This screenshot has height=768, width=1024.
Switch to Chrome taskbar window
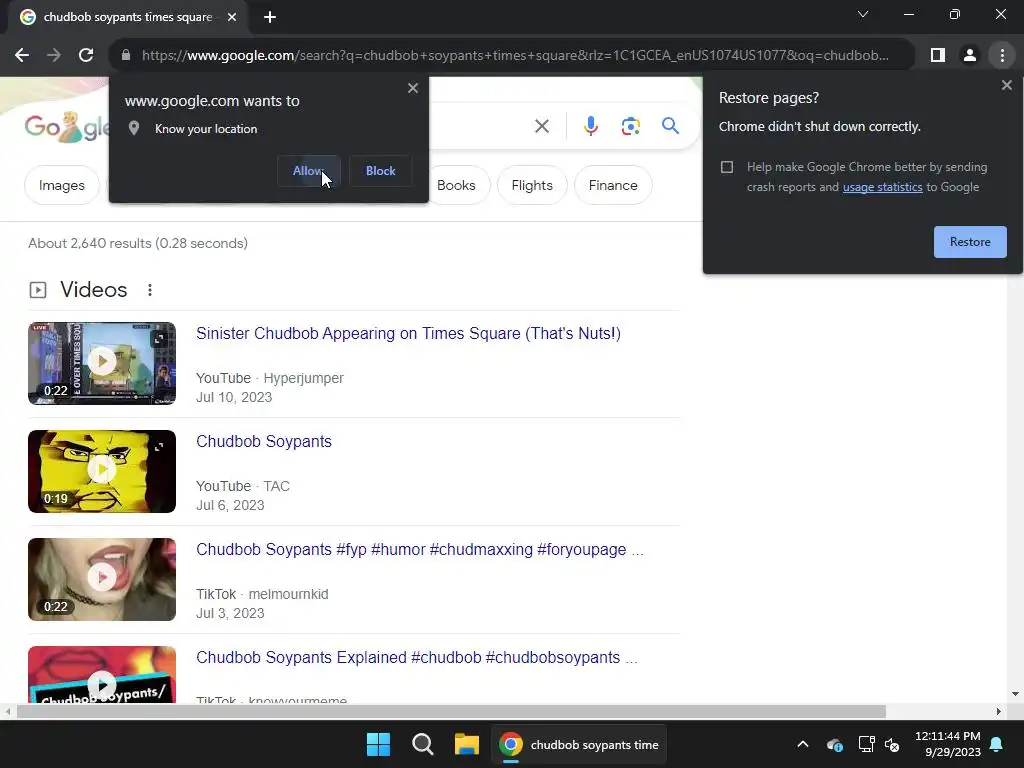pyautogui.click(x=579, y=744)
